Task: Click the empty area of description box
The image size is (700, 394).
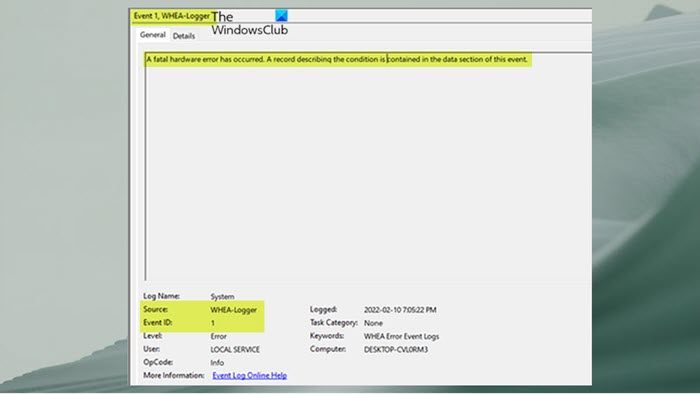Action: pyautogui.click(x=368, y=174)
